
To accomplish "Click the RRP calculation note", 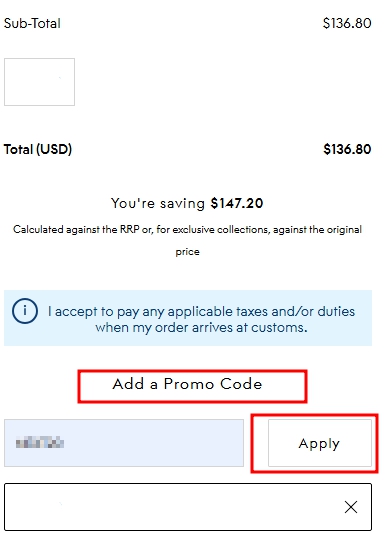I will (x=187, y=240).
